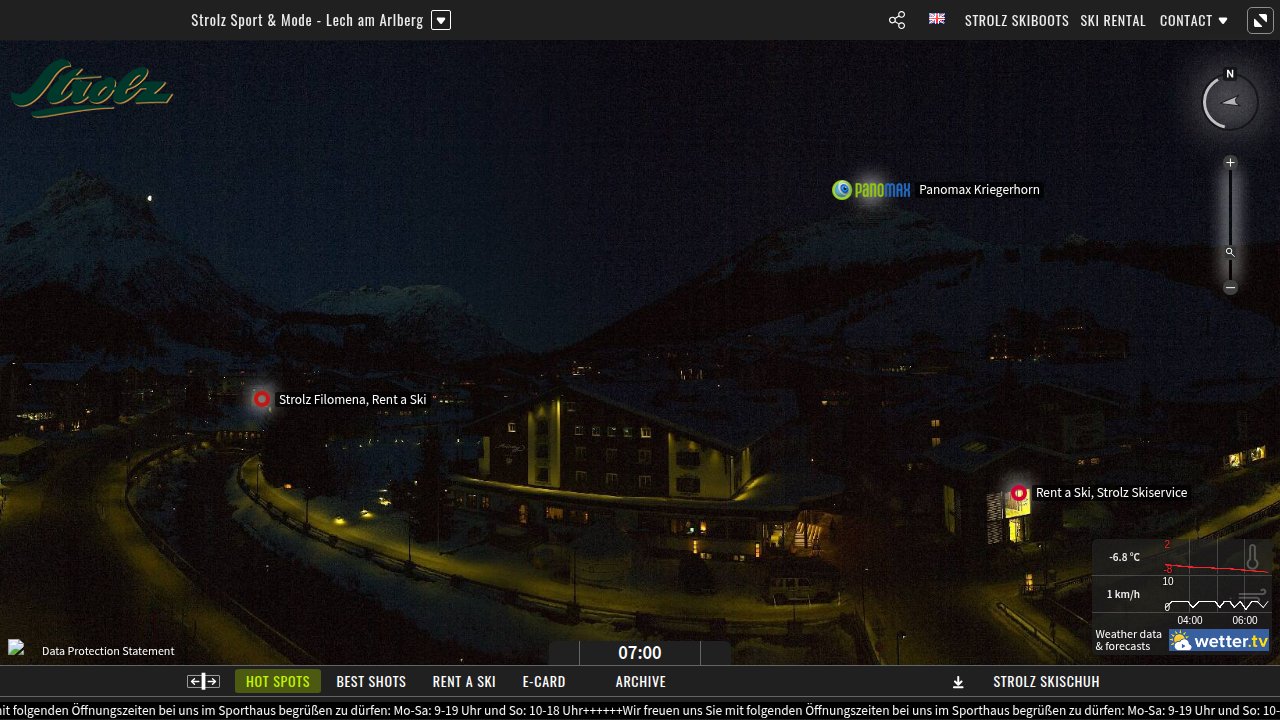1280x720 pixels.
Task: Open the CONTACT dropdown menu
Action: pos(1193,20)
